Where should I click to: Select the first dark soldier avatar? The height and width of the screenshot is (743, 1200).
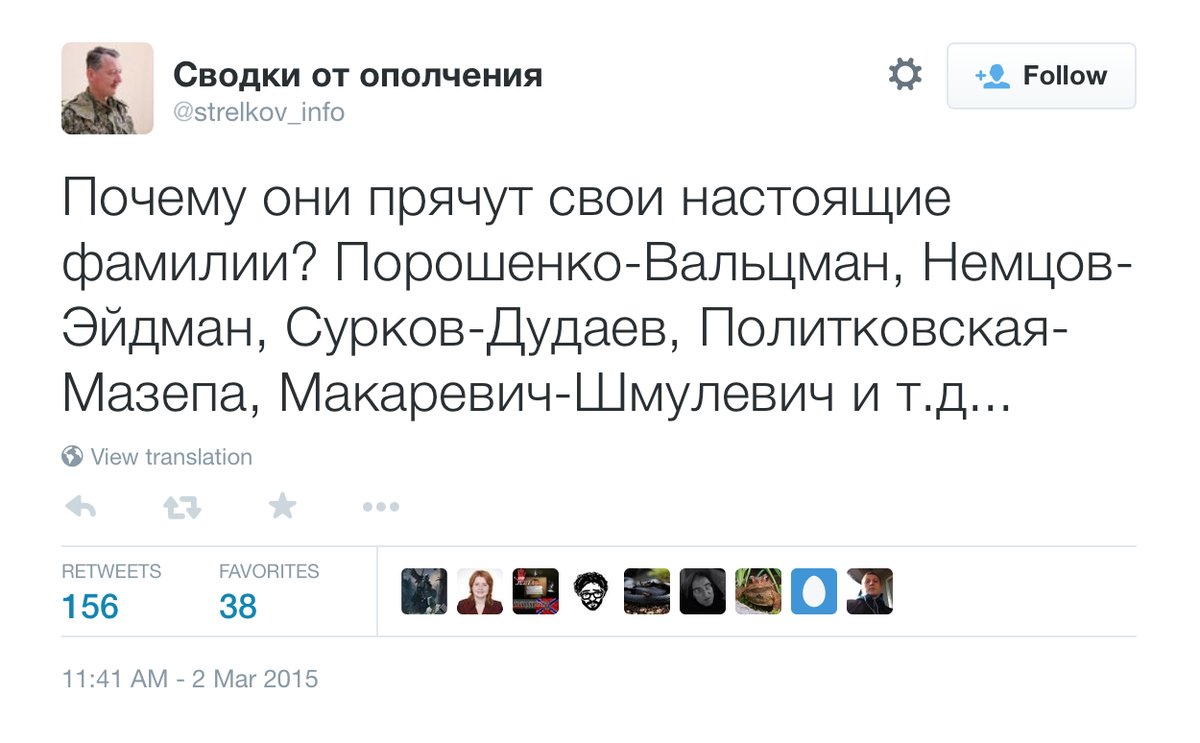pyautogui.click(x=424, y=591)
